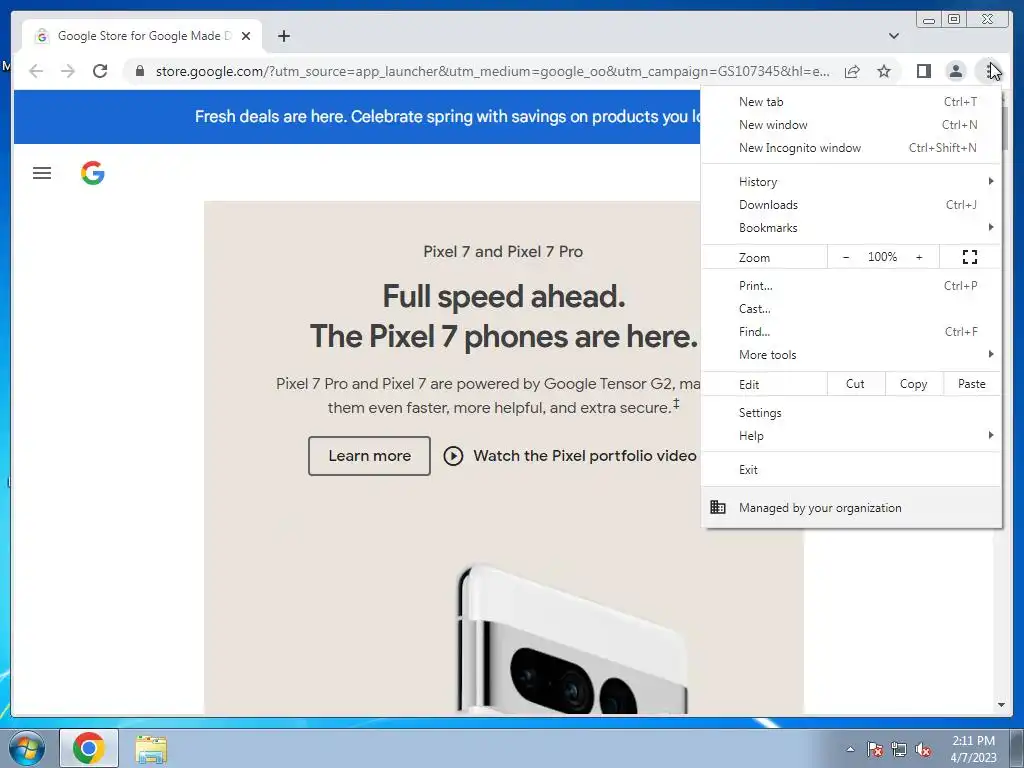Choose Print... in the Chrome menu
The height and width of the screenshot is (768, 1024).
[x=851, y=286]
